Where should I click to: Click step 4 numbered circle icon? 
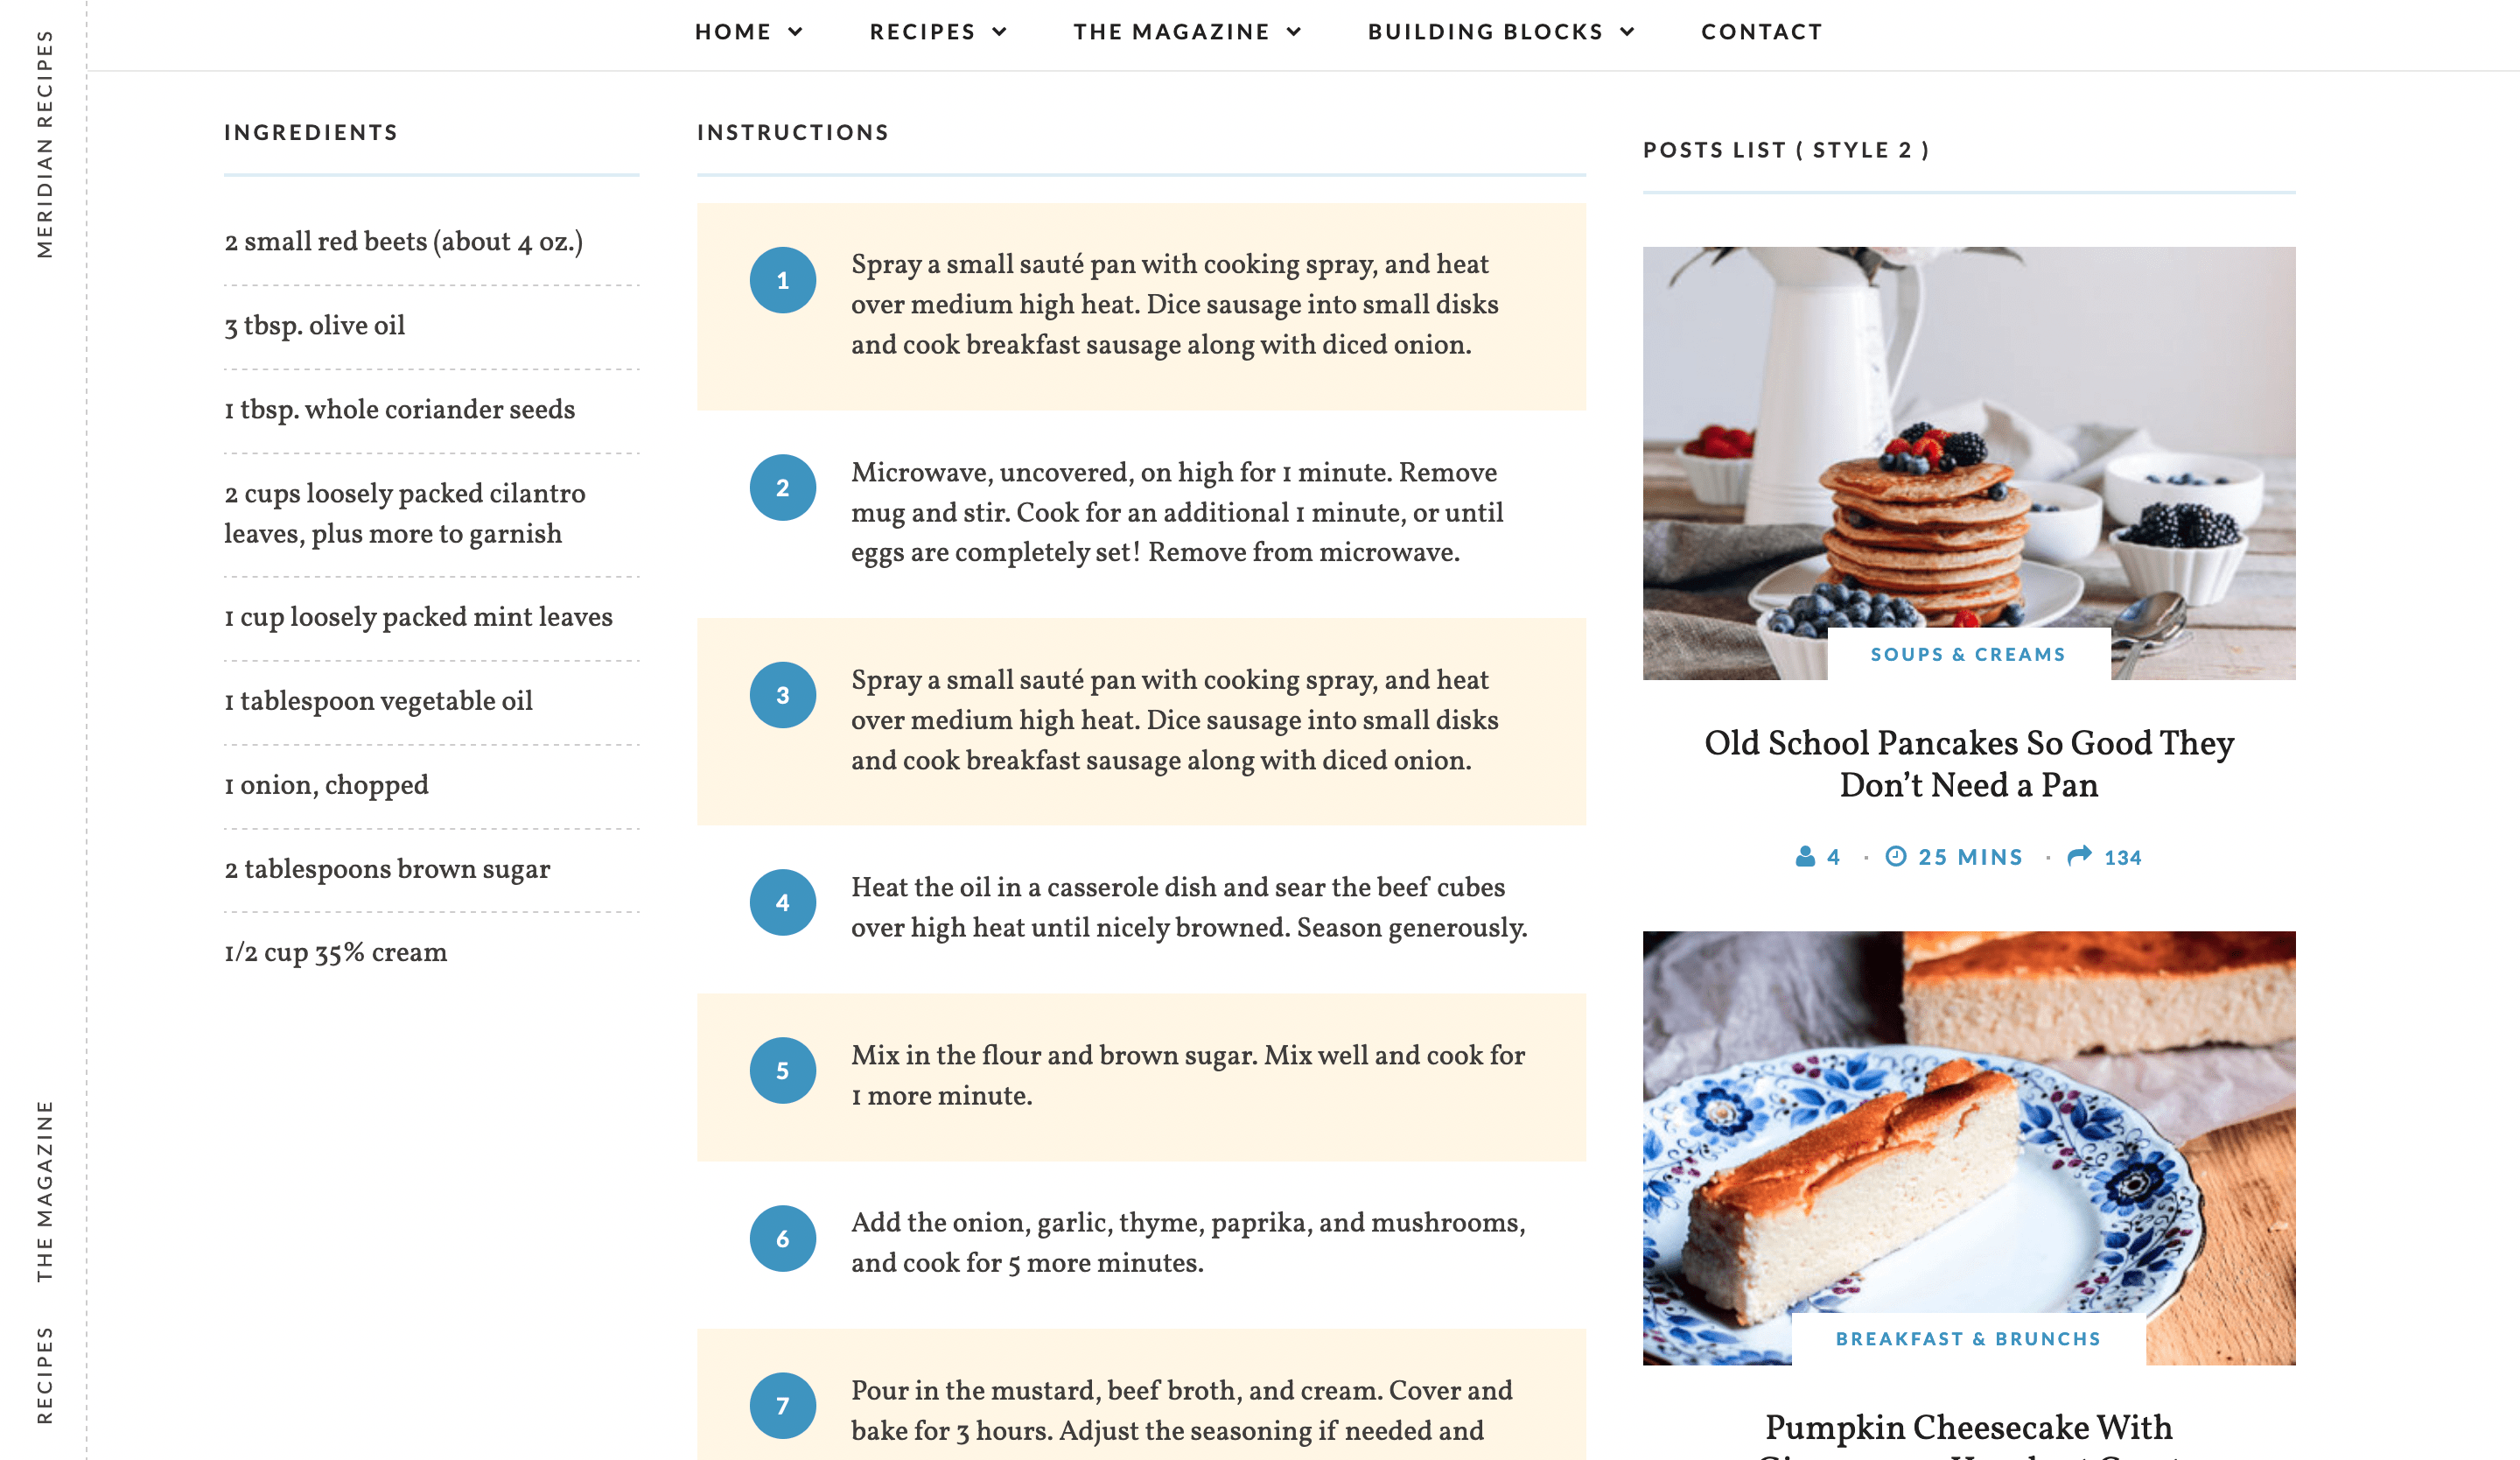point(783,904)
